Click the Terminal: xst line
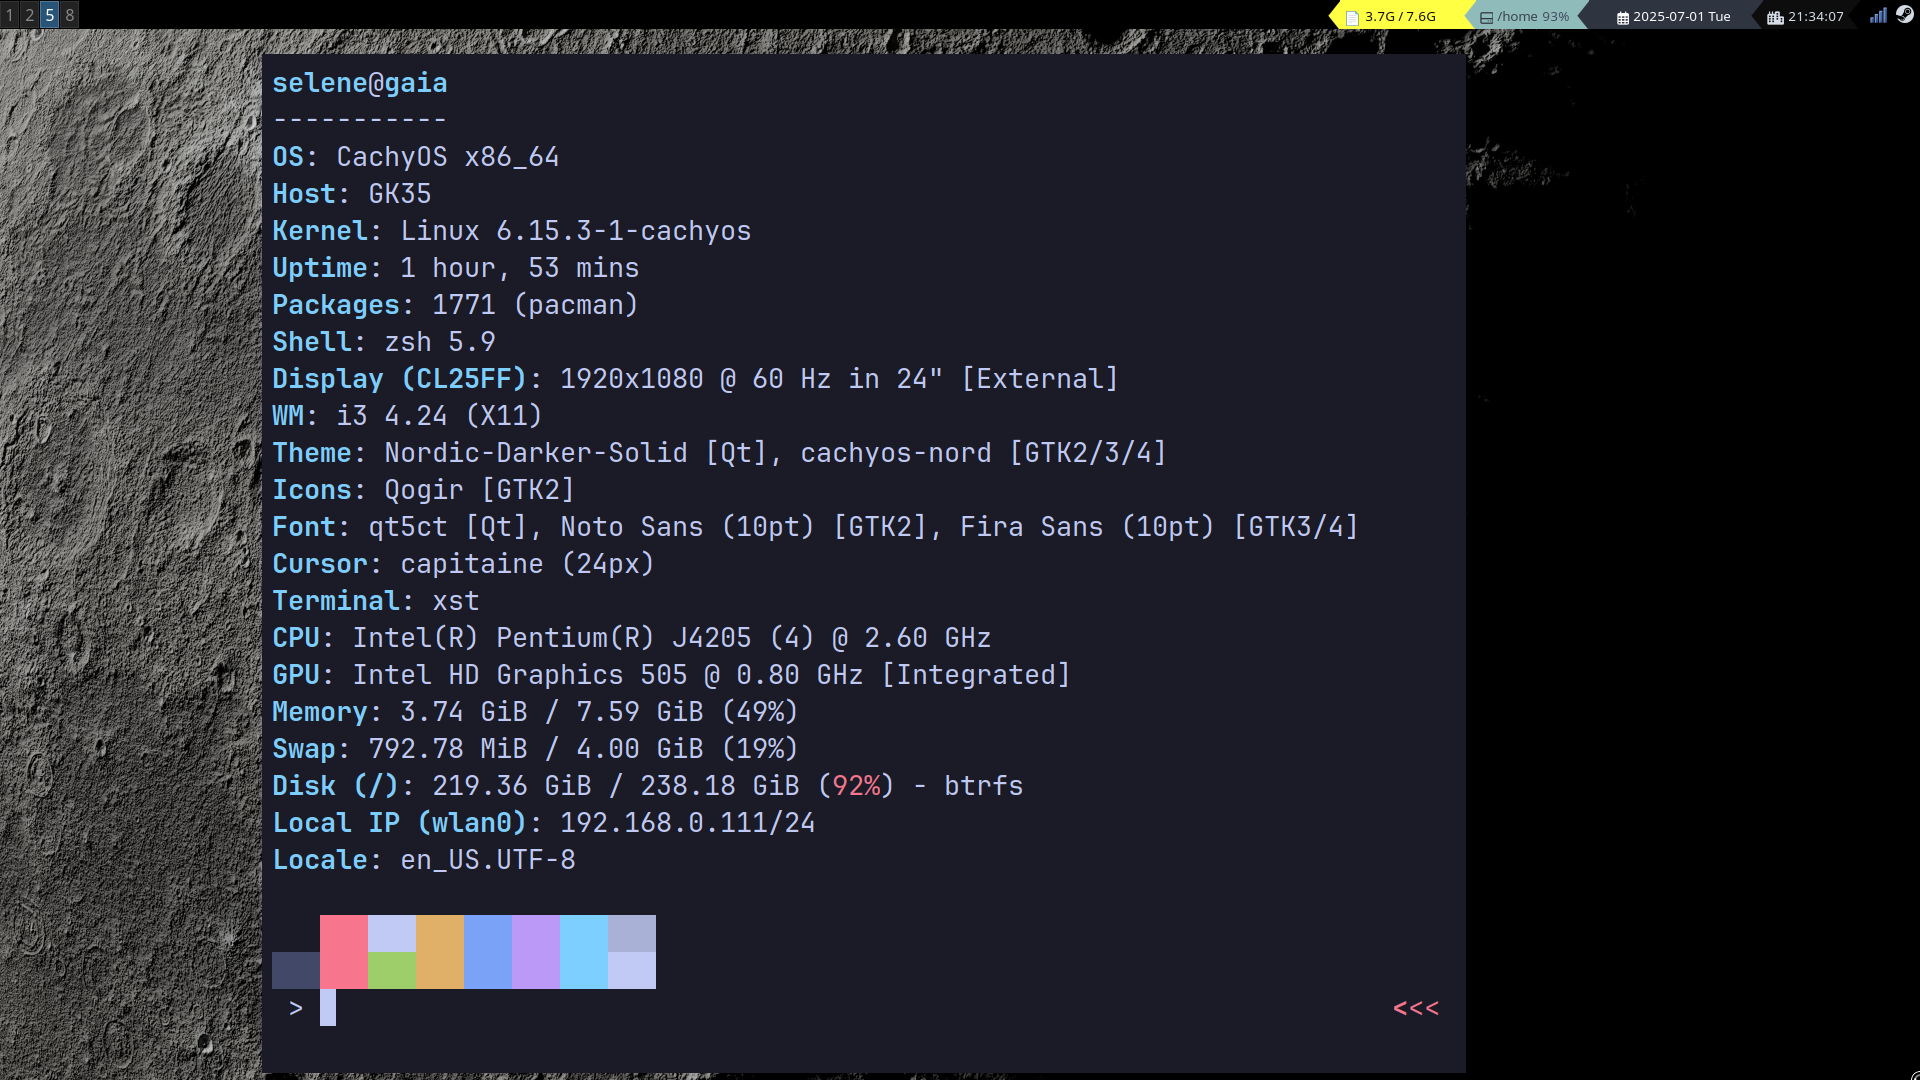Screen dimensions: 1920x1080 pos(376,601)
